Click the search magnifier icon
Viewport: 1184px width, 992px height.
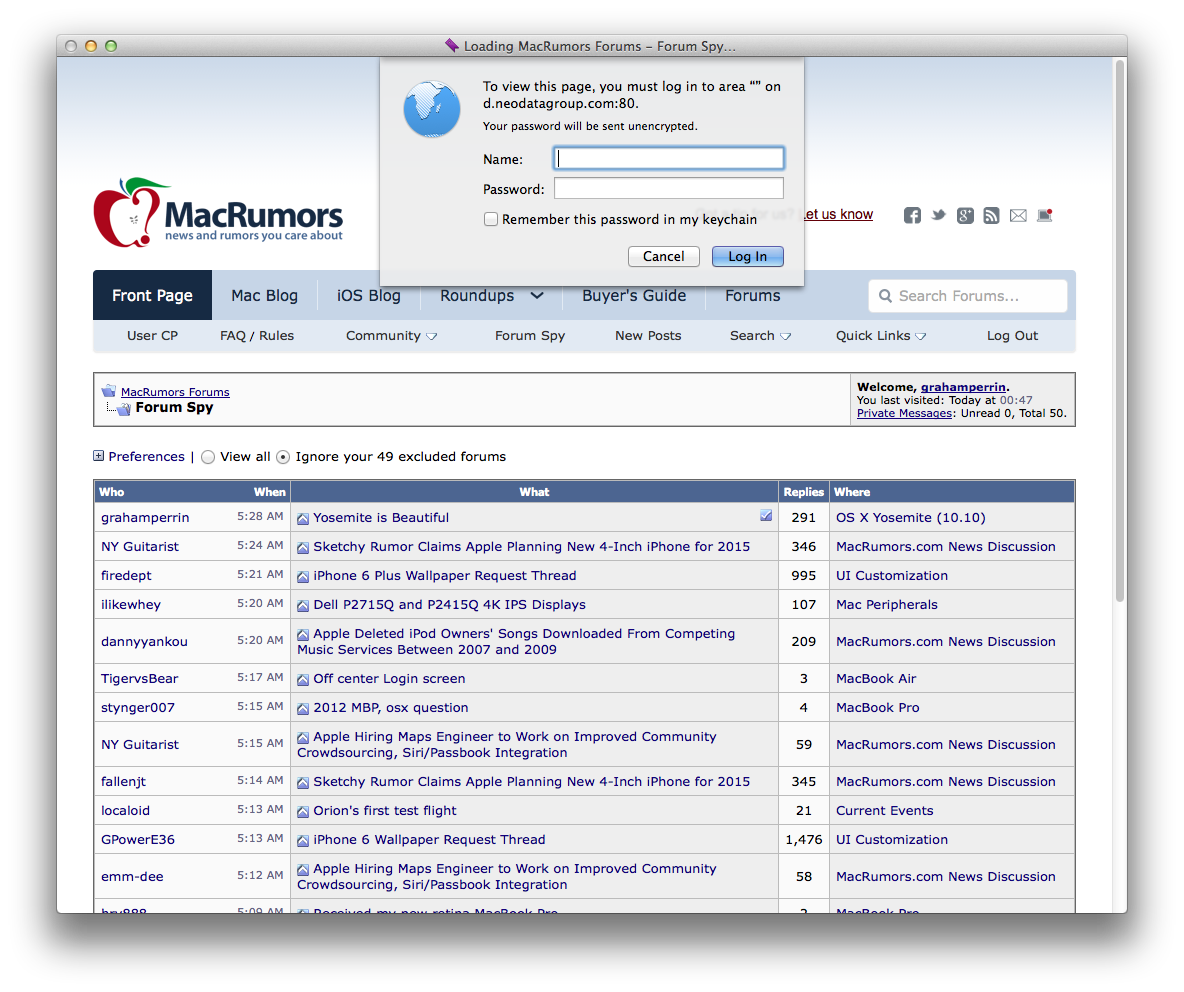(x=886, y=296)
